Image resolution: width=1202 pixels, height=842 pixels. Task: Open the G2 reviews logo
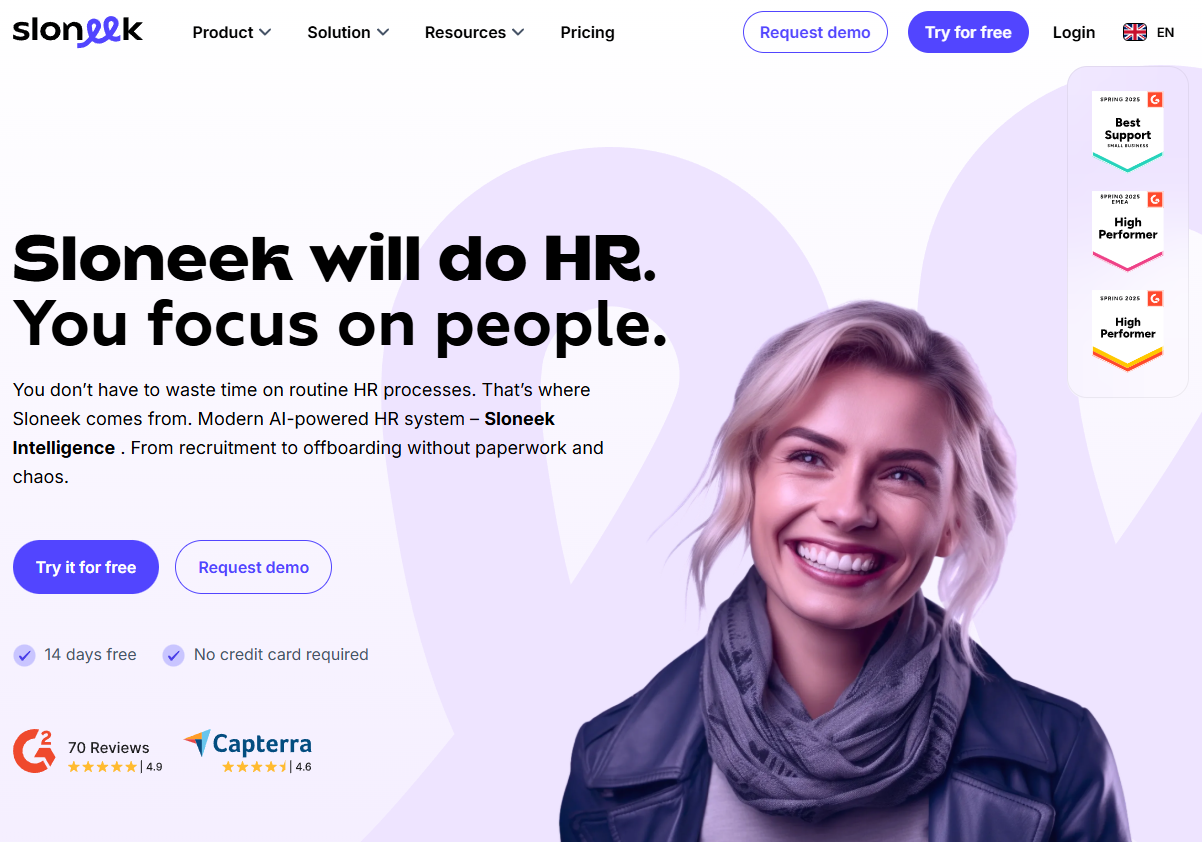[34, 750]
